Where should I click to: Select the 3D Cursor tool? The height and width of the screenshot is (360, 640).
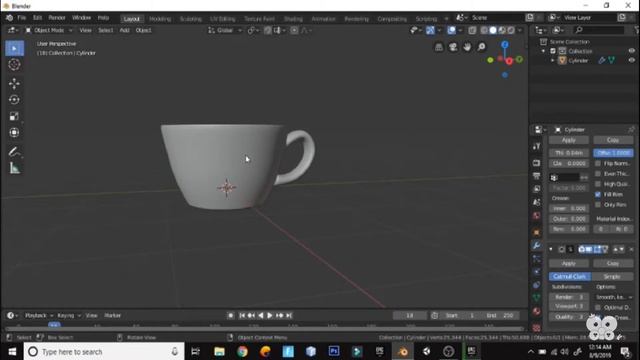(14, 64)
